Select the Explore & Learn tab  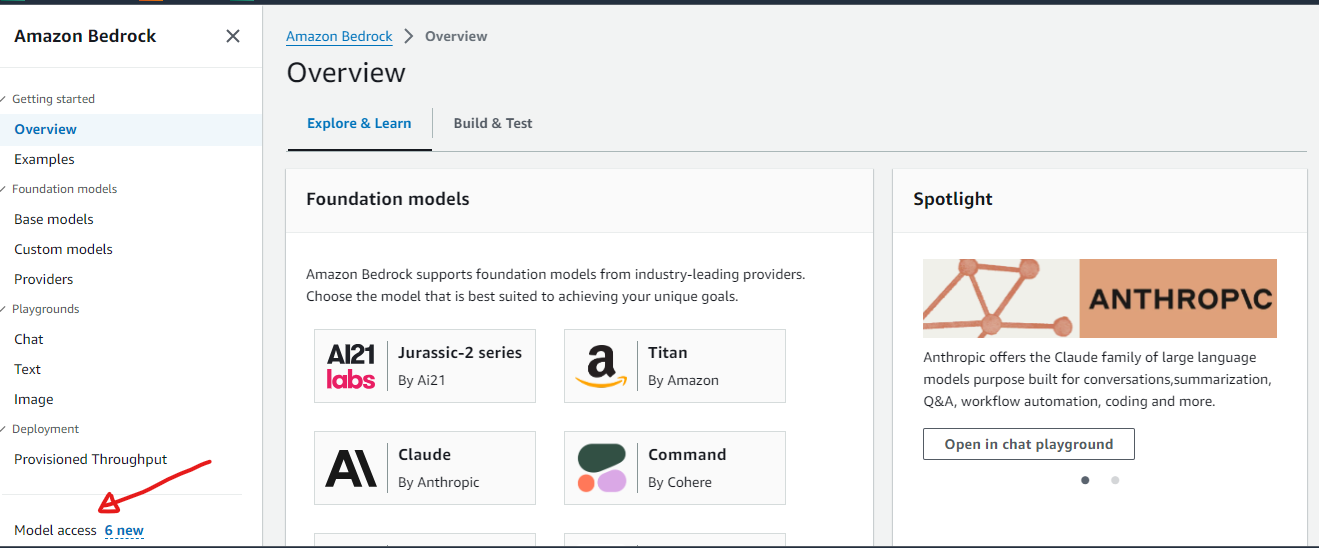(359, 123)
